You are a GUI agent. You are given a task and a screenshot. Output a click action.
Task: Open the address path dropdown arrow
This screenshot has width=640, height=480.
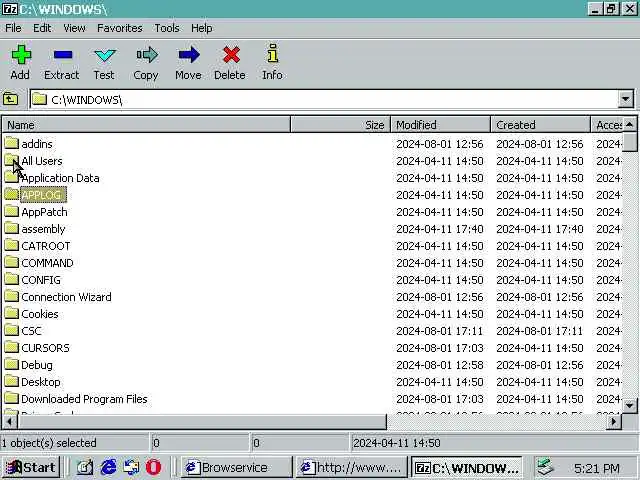tap(626, 99)
